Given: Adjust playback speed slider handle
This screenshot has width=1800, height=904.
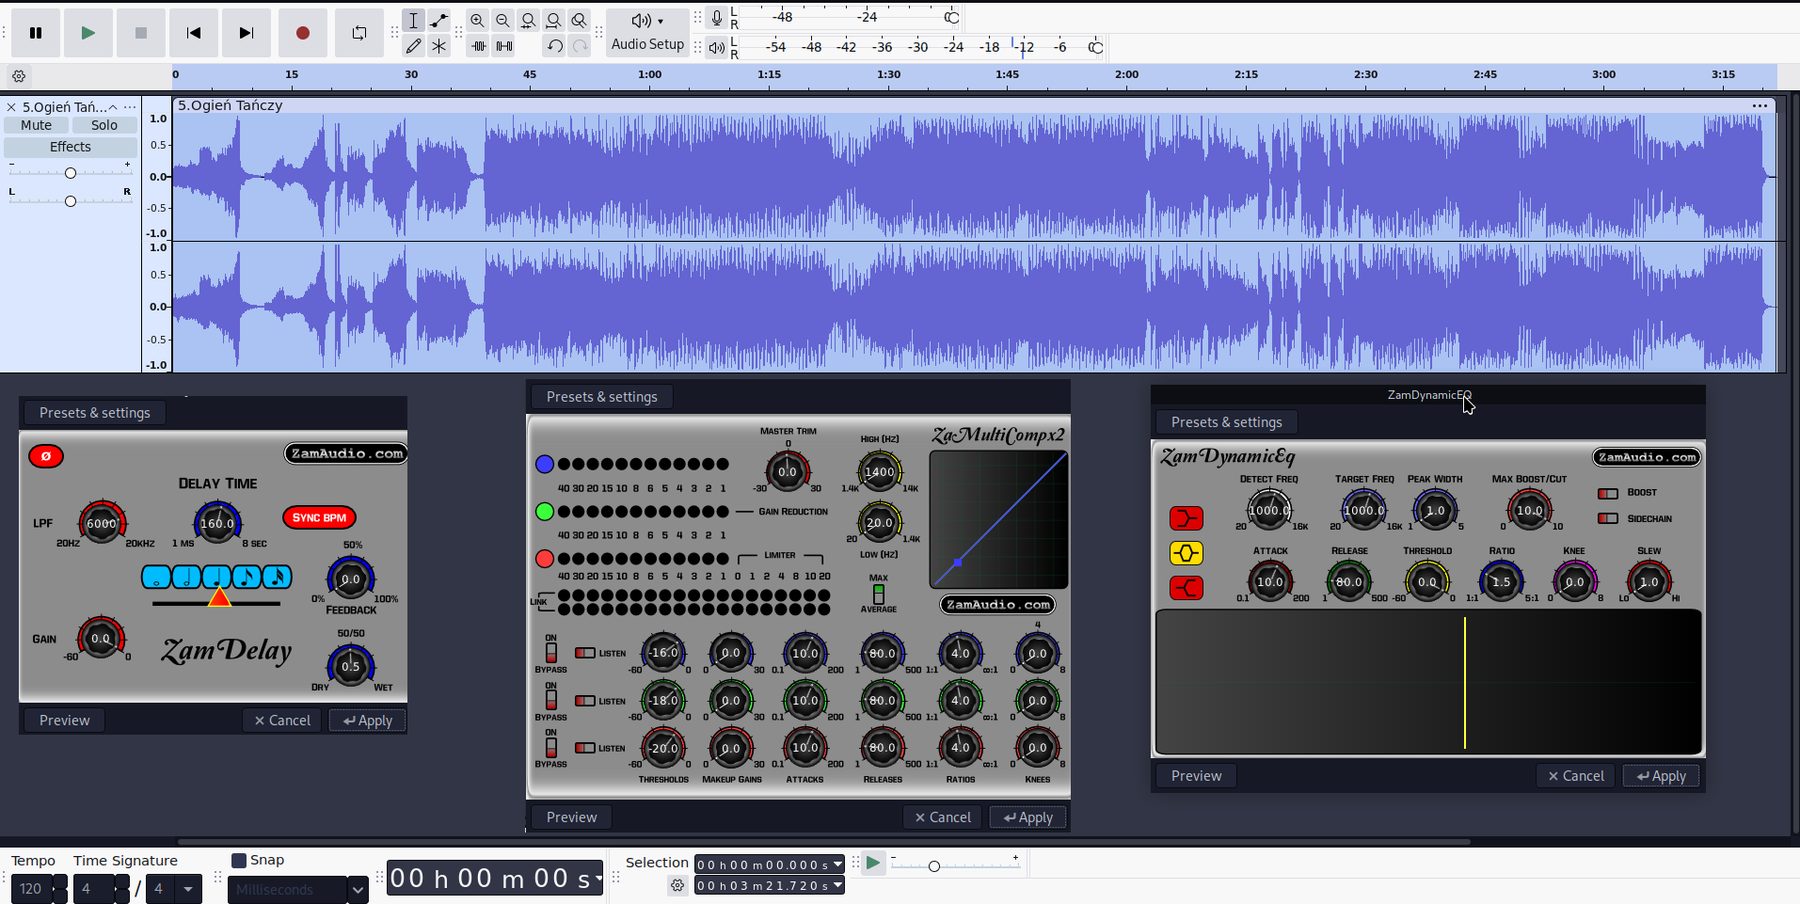Looking at the screenshot, I should [x=934, y=866].
